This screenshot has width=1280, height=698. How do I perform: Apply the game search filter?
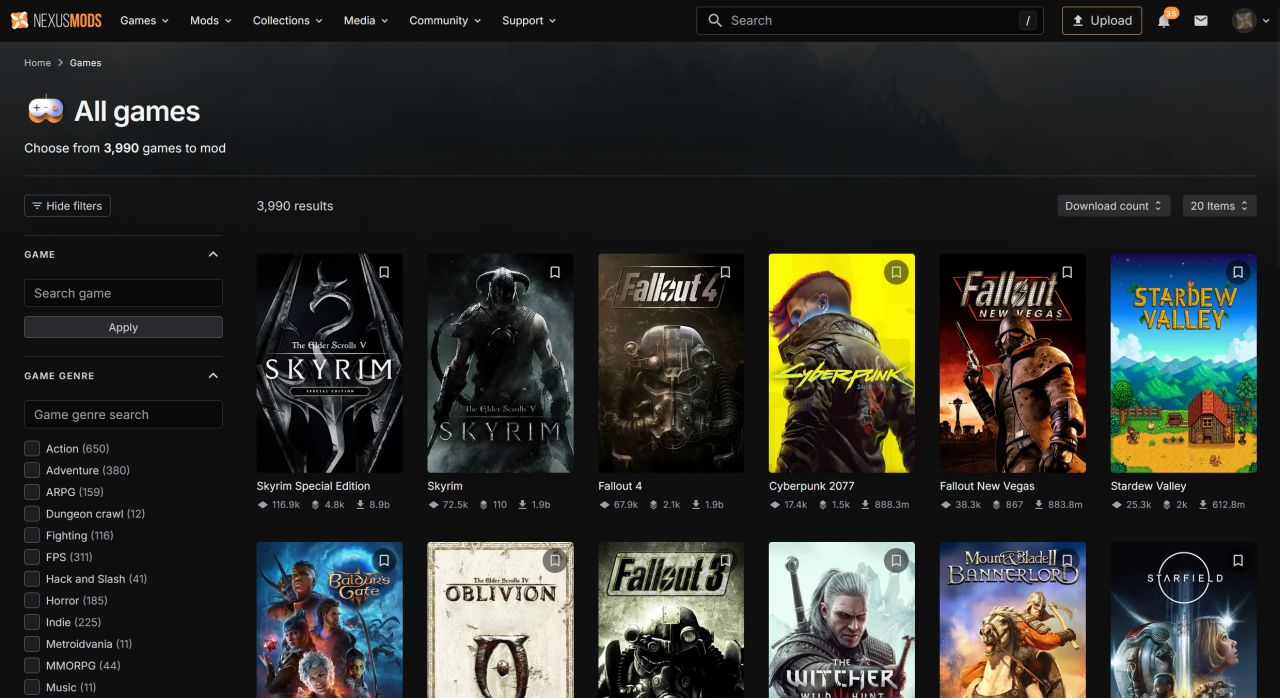pyautogui.click(x=123, y=327)
